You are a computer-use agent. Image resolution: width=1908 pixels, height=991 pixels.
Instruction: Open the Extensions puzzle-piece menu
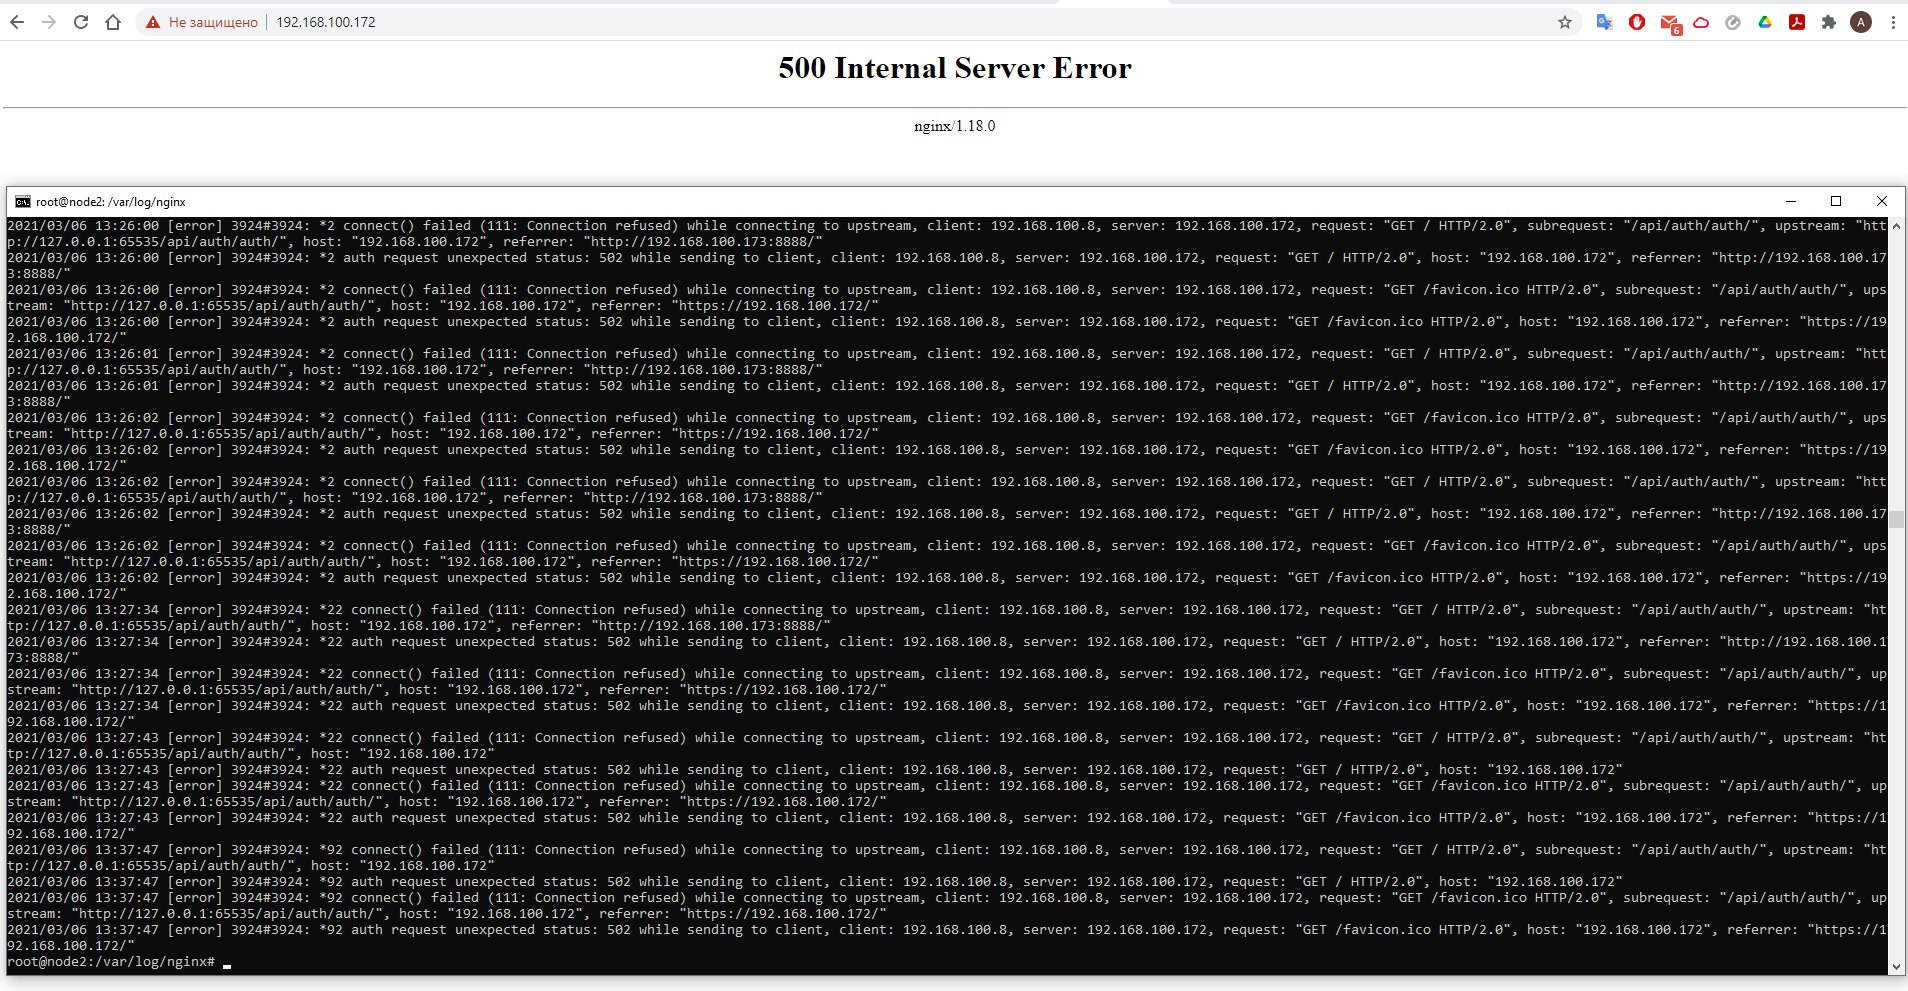tap(1829, 22)
